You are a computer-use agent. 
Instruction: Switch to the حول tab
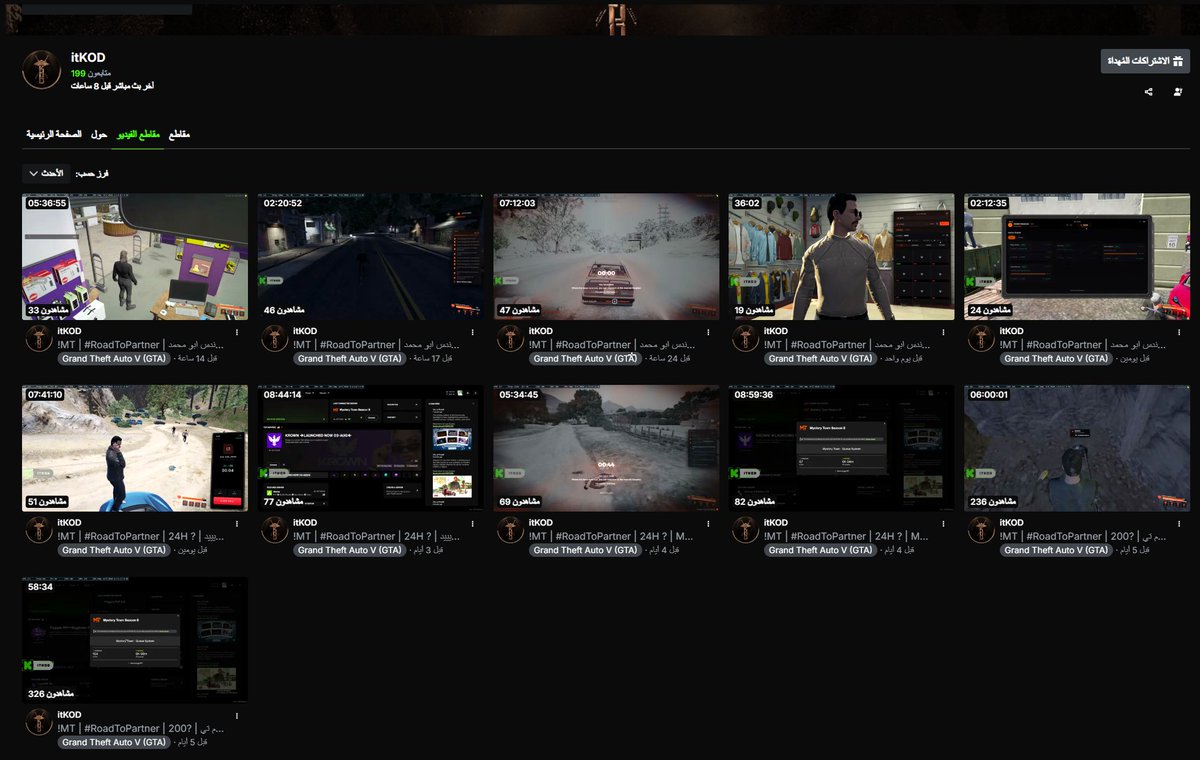99,134
